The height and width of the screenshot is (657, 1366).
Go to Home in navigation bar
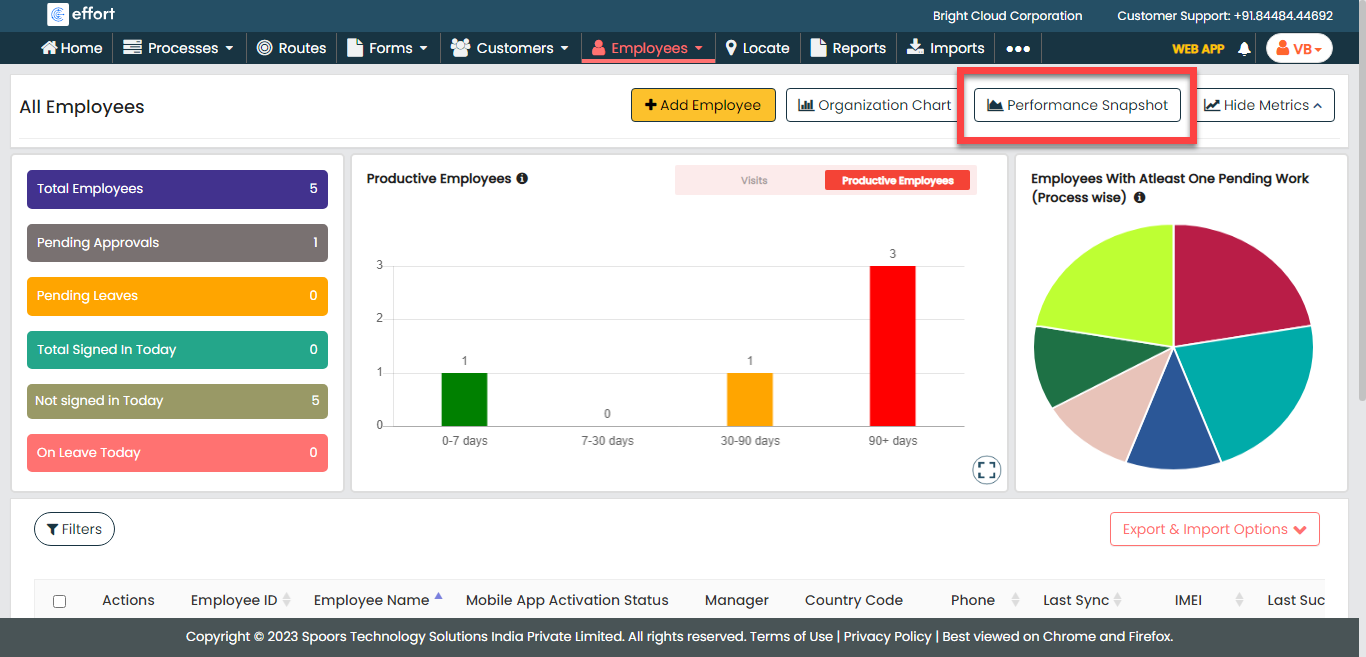71,48
